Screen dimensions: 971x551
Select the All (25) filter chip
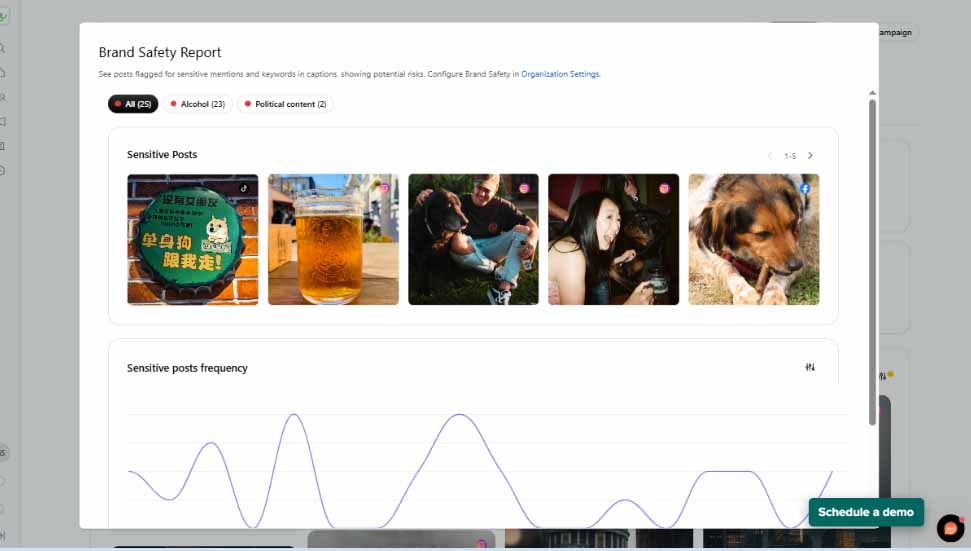point(133,104)
